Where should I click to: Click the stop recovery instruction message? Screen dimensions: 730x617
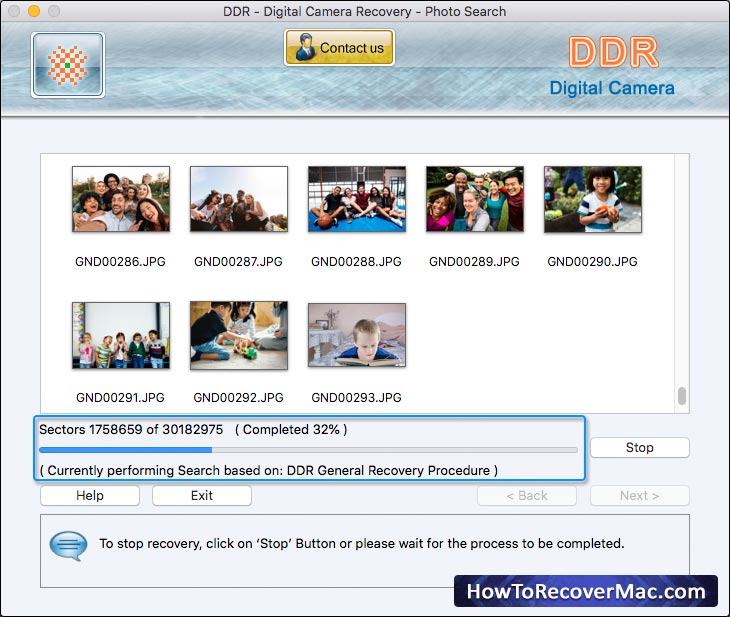click(362, 543)
